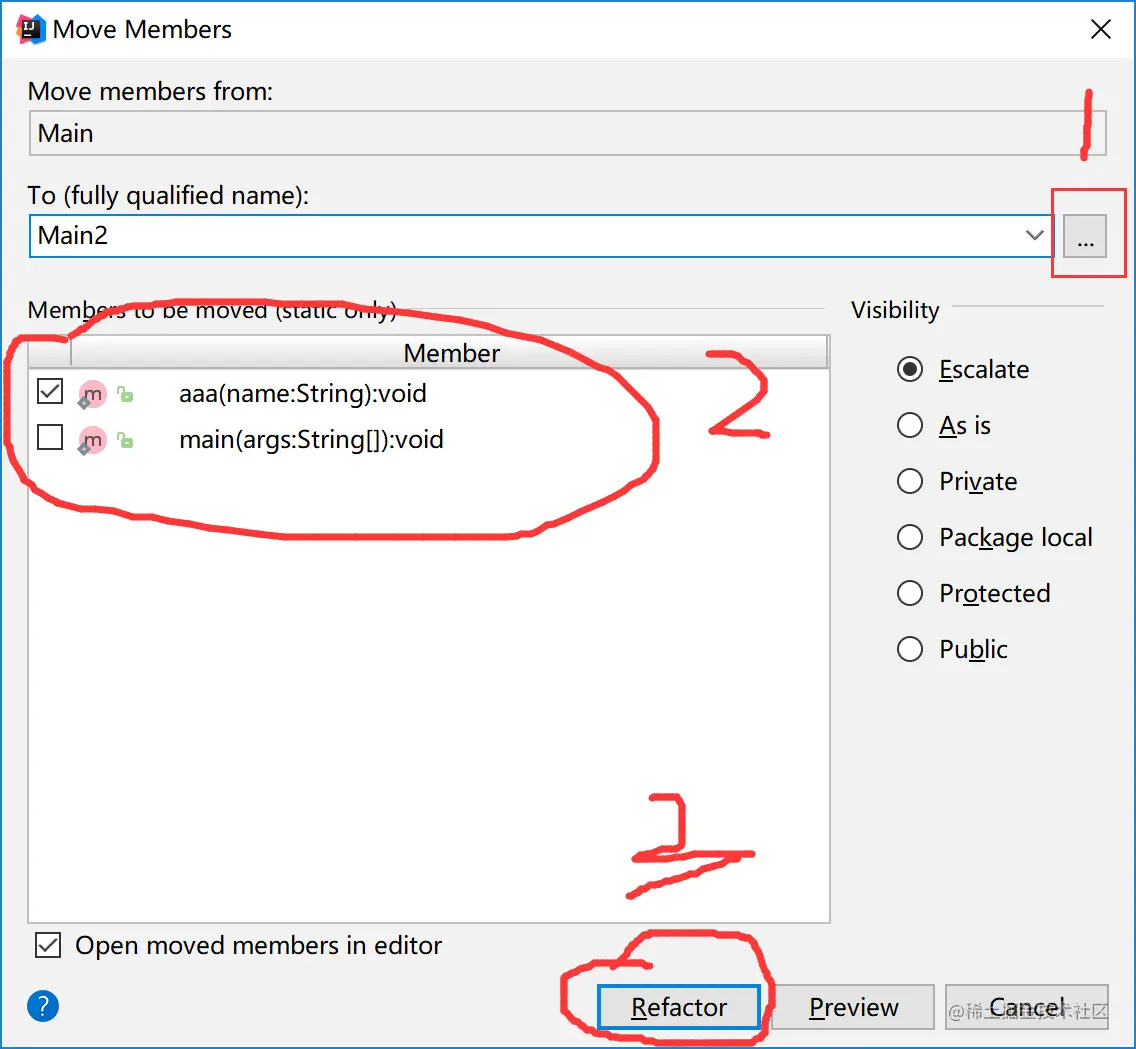This screenshot has width=1136, height=1049.
Task: Close the Move Members dialog
Action: 1100,29
